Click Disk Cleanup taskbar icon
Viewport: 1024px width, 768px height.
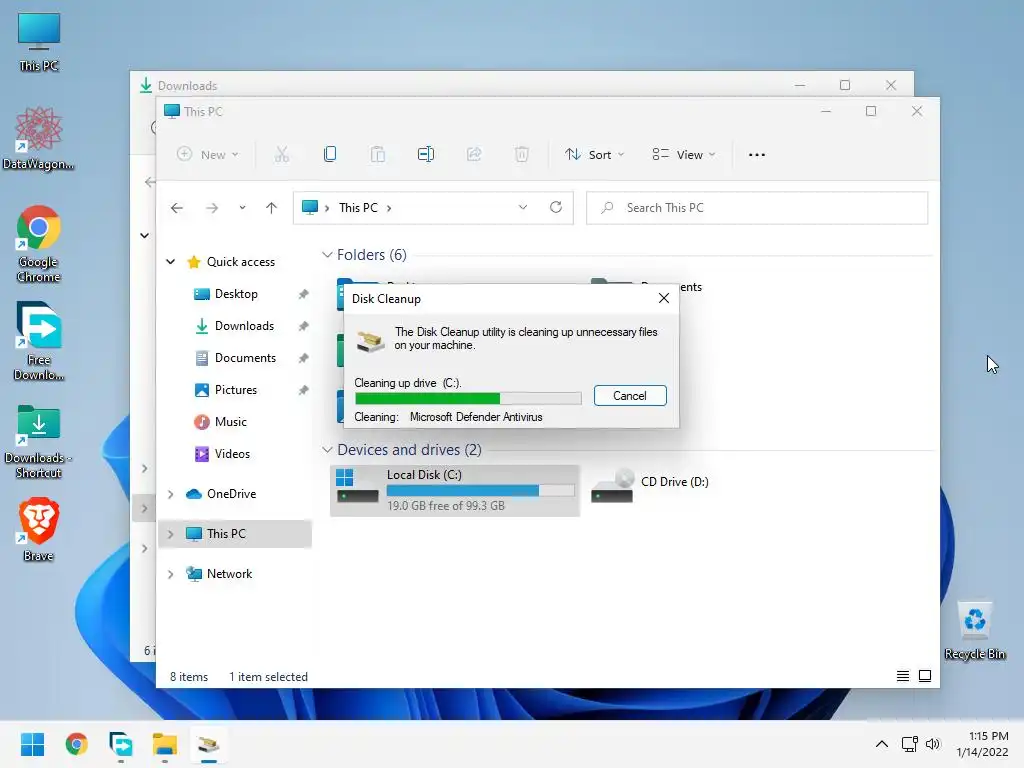pyautogui.click(x=209, y=744)
